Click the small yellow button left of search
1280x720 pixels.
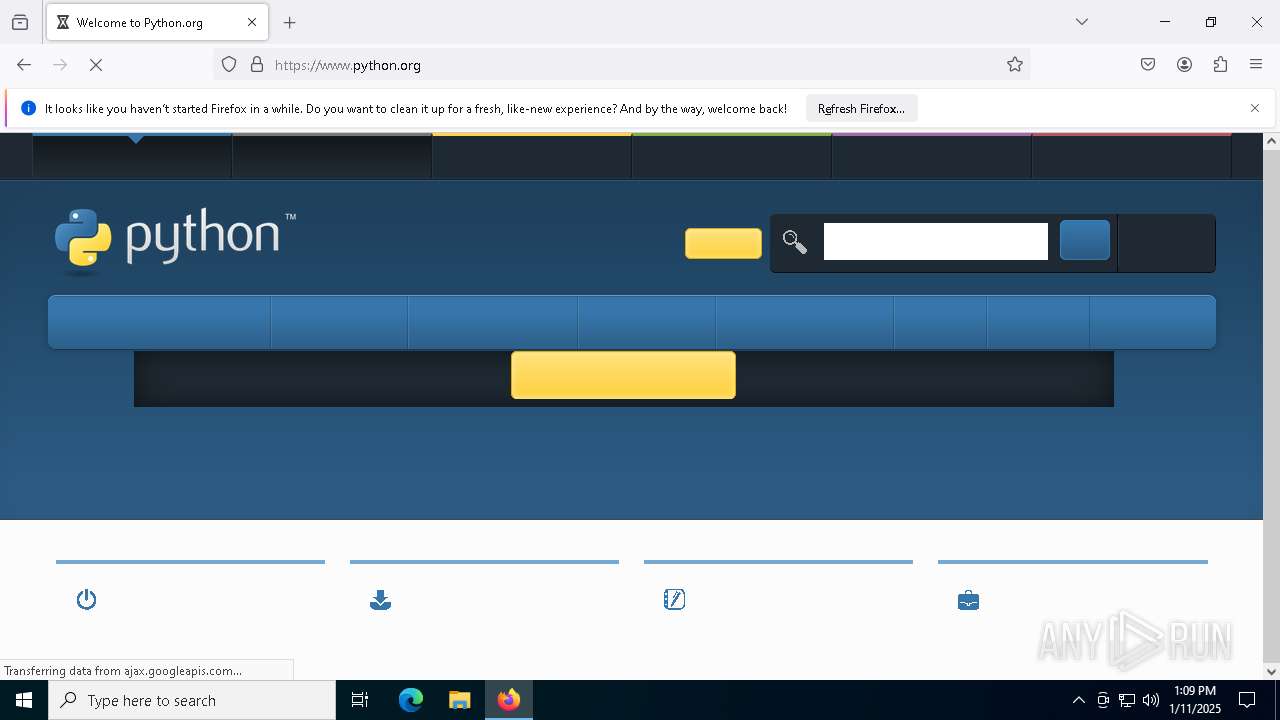click(x=723, y=243)
